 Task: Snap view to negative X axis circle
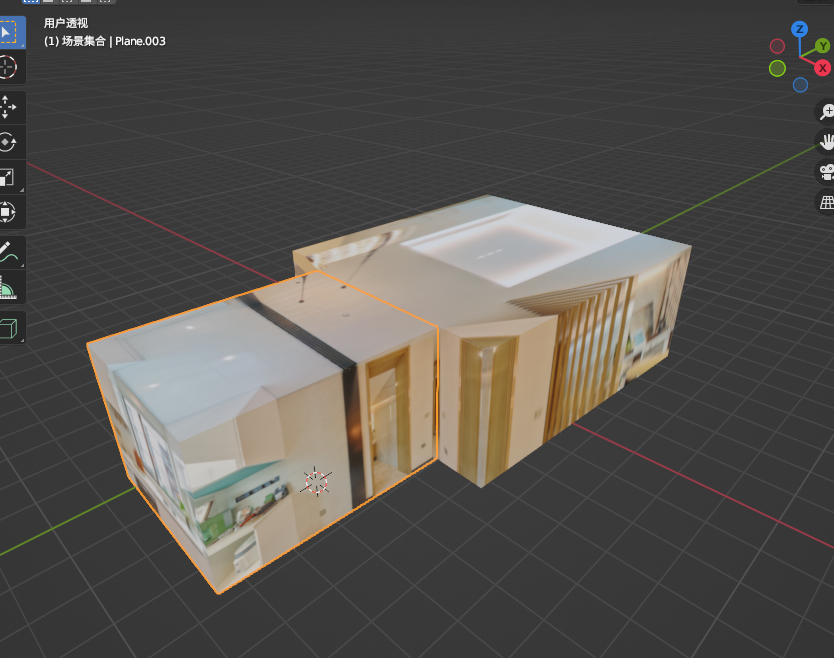pos(777,46)
